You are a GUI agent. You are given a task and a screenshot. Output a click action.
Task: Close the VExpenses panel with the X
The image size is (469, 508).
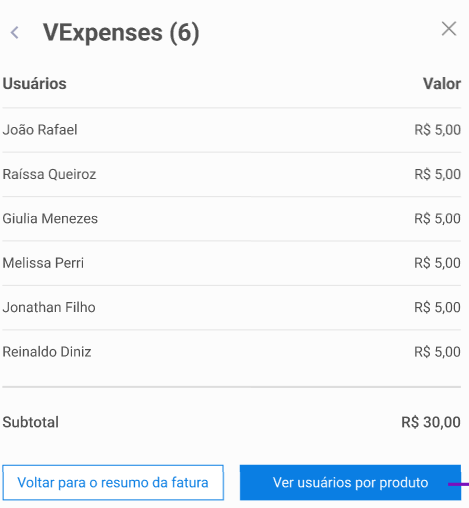(449, 29)
